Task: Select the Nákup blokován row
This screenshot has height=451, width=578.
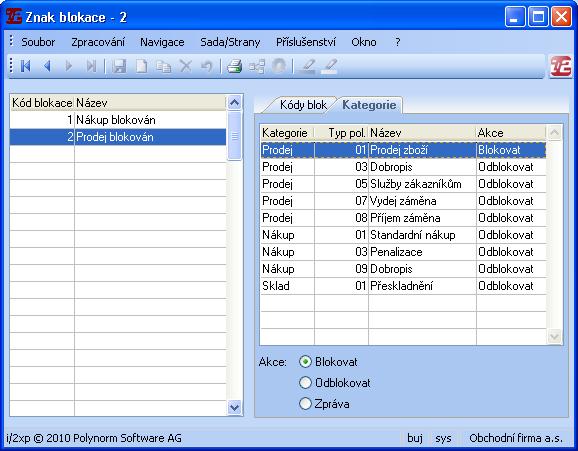Action: pyautogui.click(x=118, y=120)
